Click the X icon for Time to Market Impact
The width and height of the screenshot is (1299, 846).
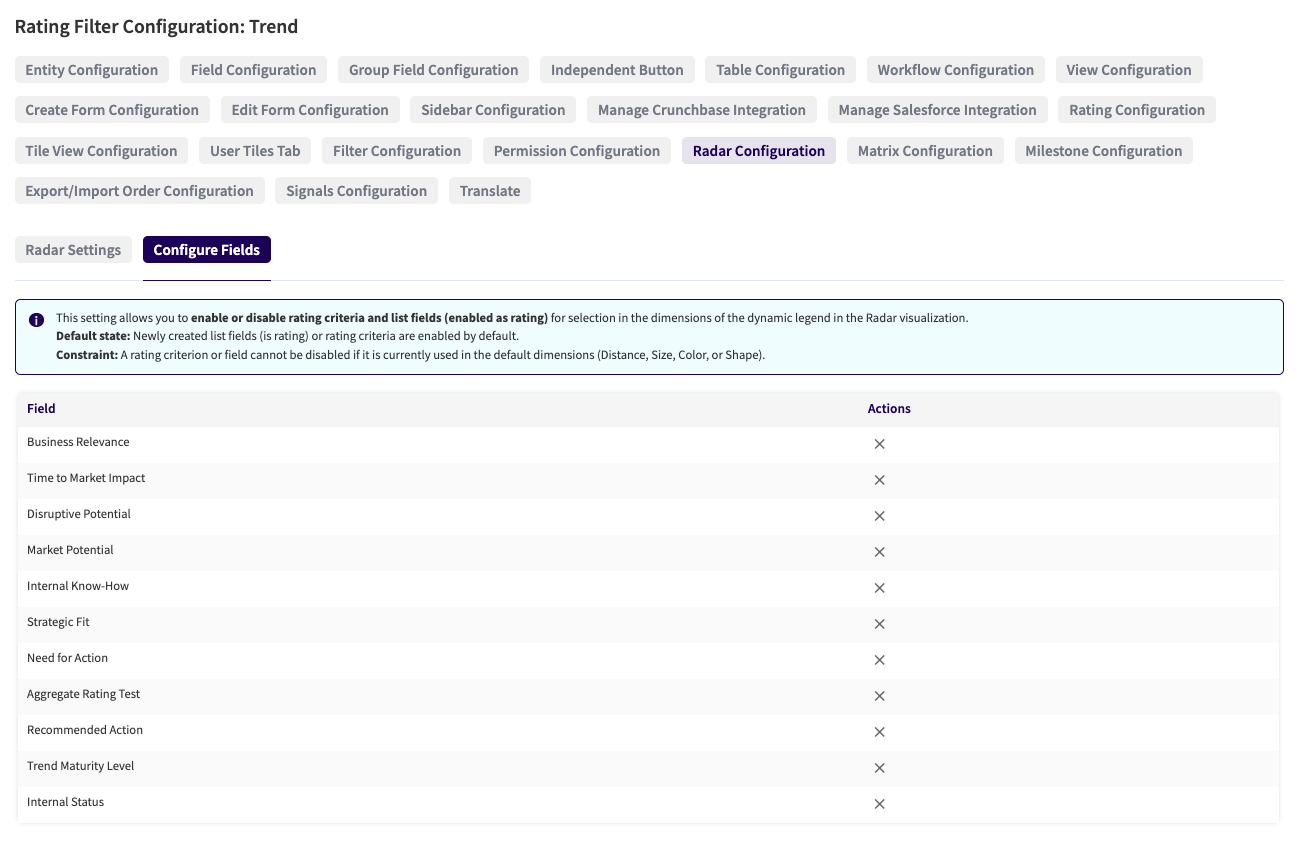point(879,480)
